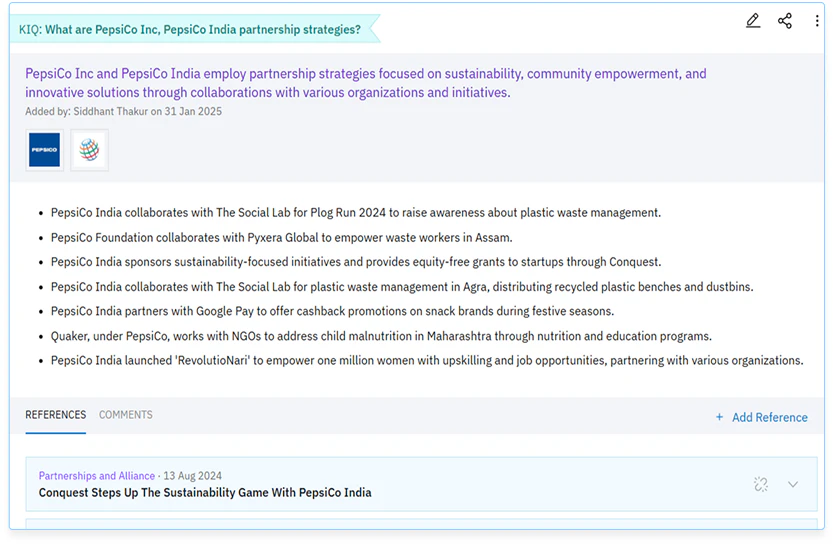Click 'Added by: Siddhant Thakur' text
This screenshot has height=544, width=833.
click(x=123, y=112)
